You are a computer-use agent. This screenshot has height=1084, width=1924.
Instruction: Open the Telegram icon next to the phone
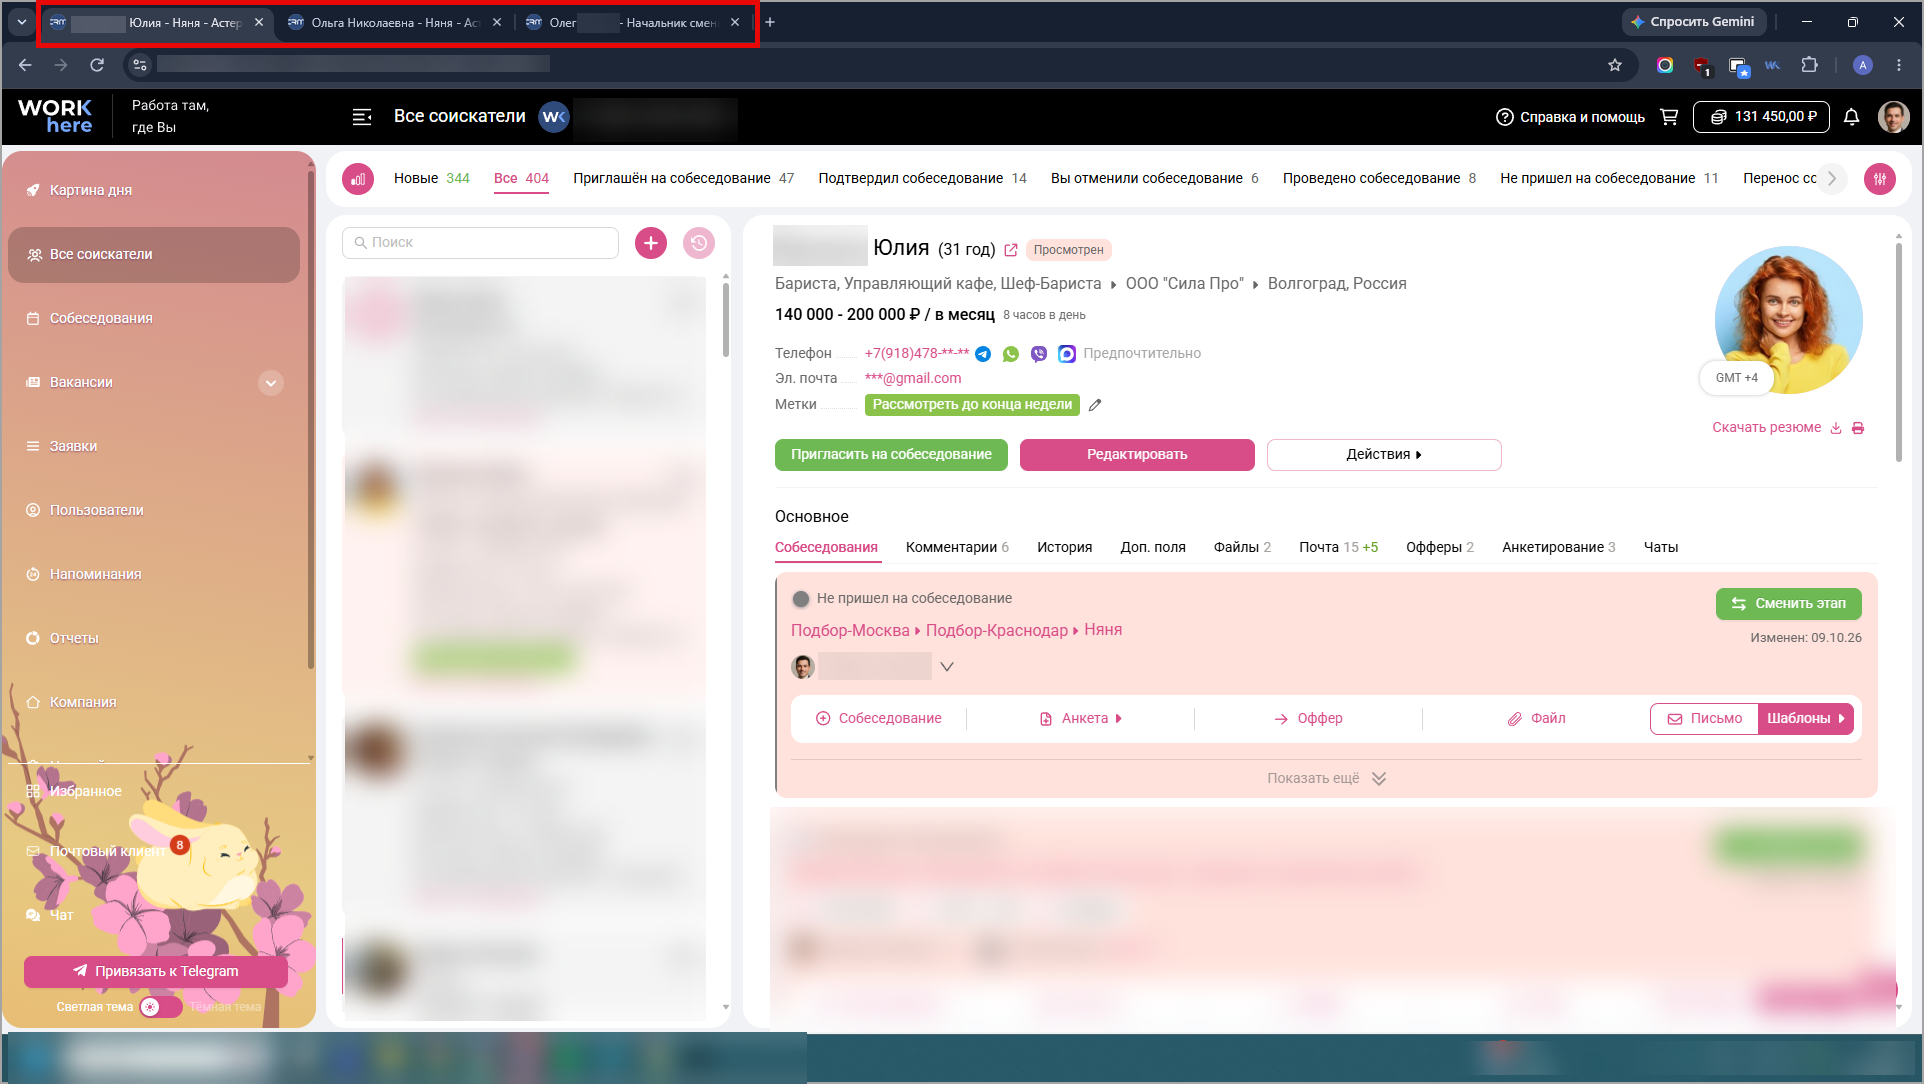click(x=983, y=354)
